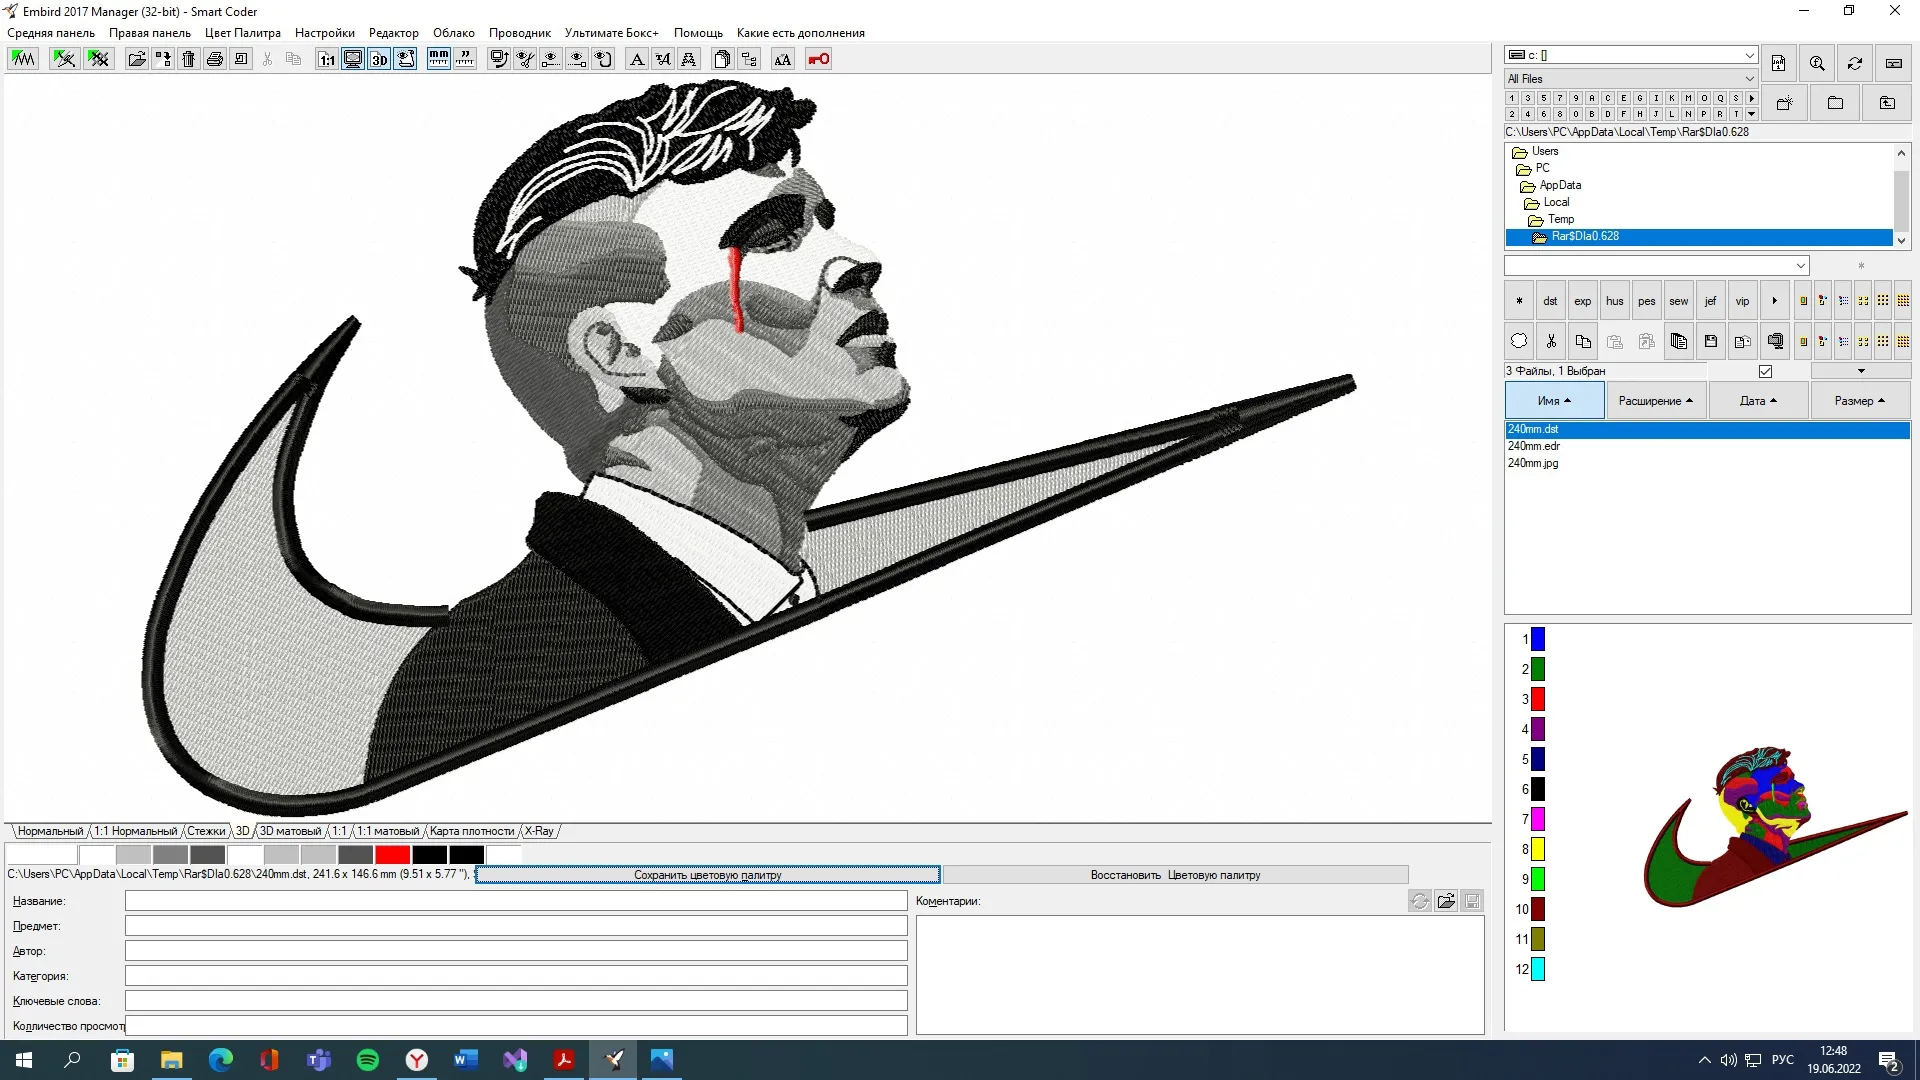Click the floppy disk save icon in file panel
The width and height of the screenshot is (1920, 1080).
coord(1711,341)
